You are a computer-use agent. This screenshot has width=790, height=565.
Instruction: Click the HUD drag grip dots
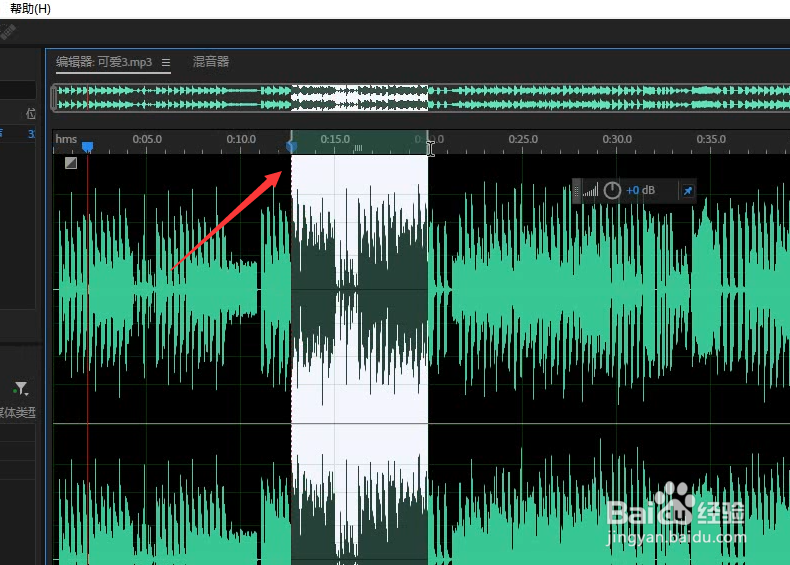[x=576, y=191]
